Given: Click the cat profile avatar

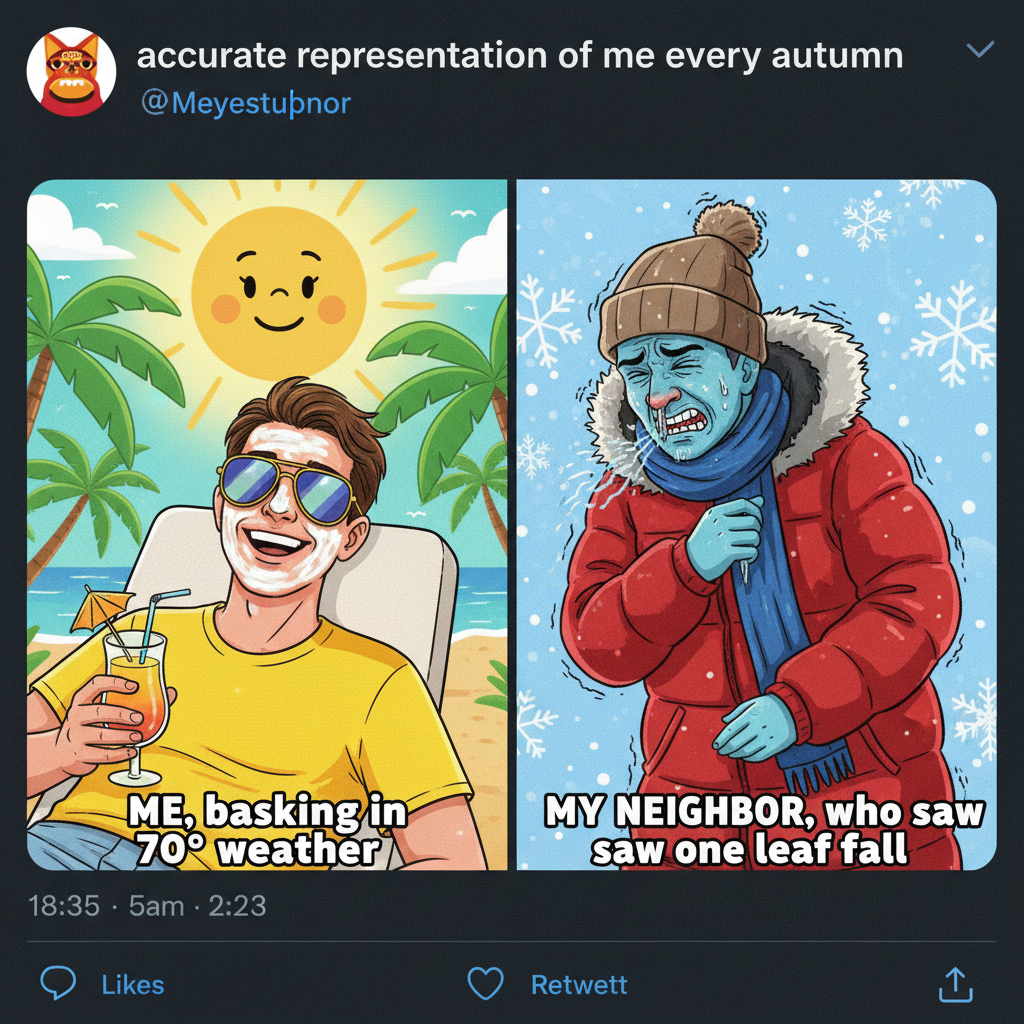Looking at the screenshot, I should pos(71,73).
